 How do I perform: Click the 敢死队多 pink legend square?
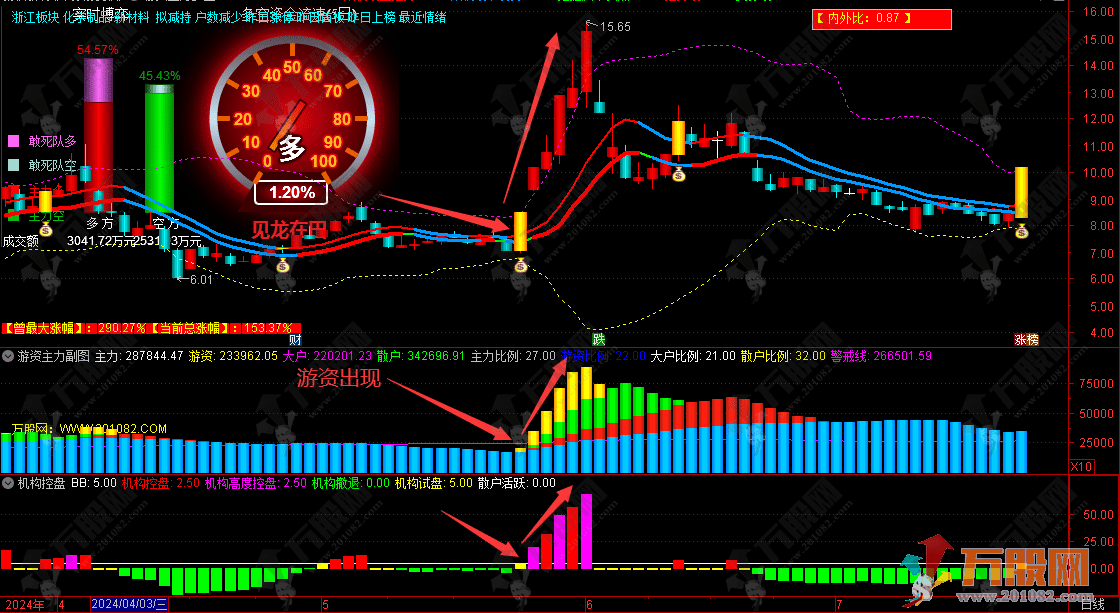click(x=12, y=141)
